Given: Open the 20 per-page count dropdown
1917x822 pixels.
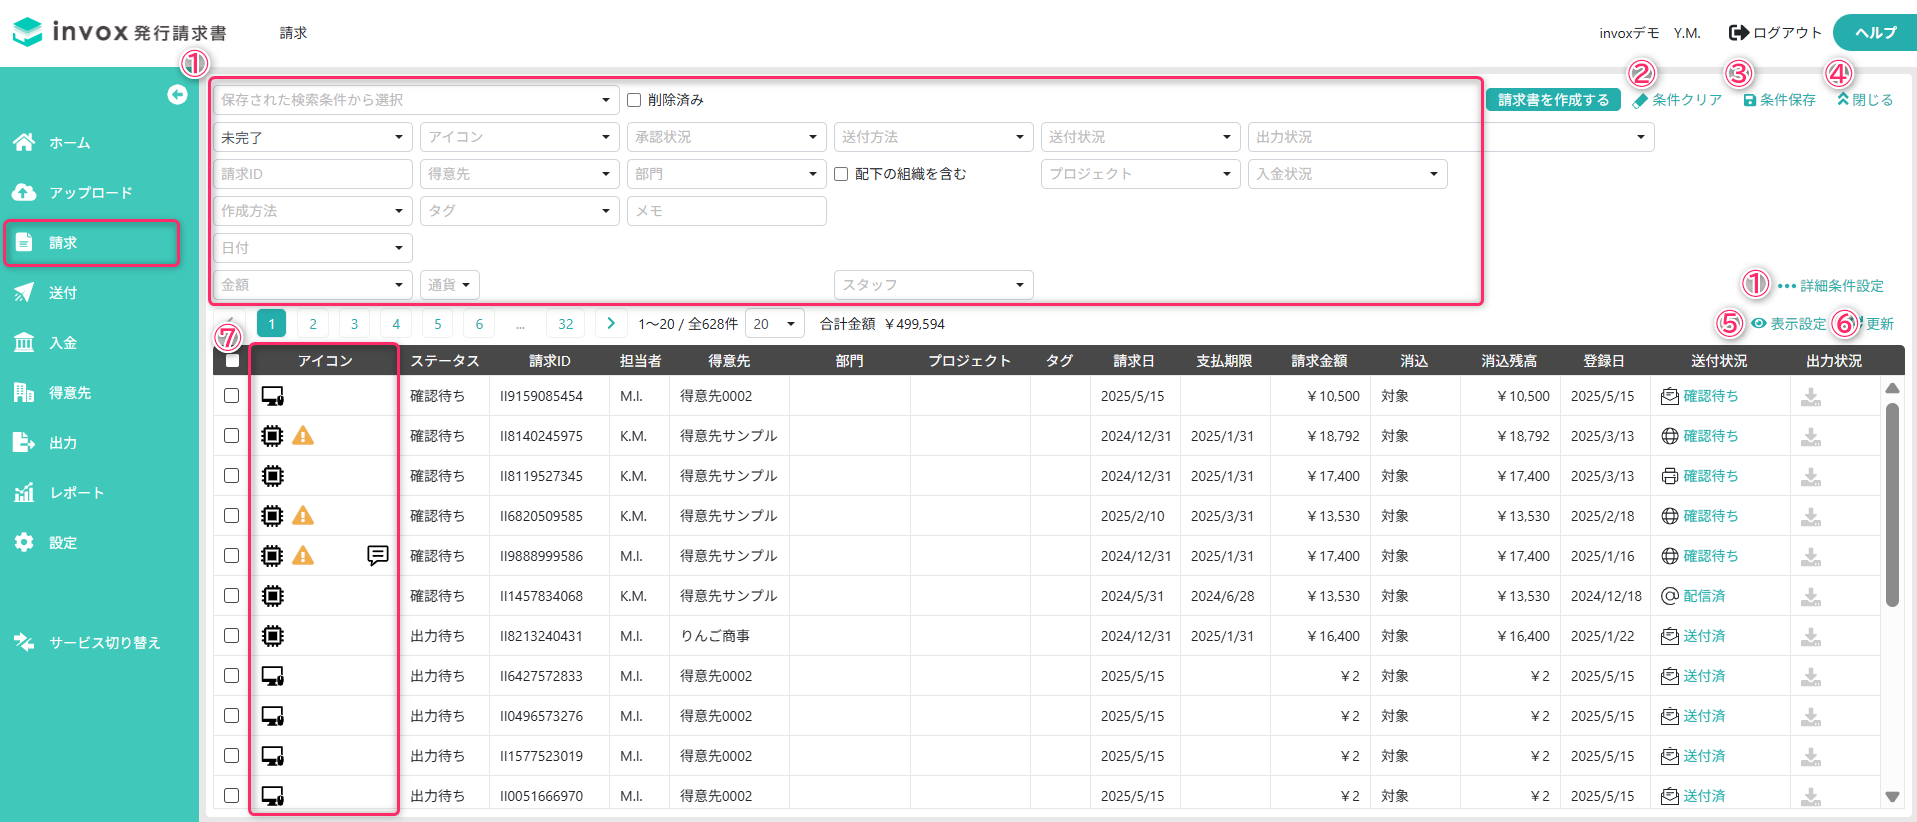Looking at the screenshot, I should [774, 324].
